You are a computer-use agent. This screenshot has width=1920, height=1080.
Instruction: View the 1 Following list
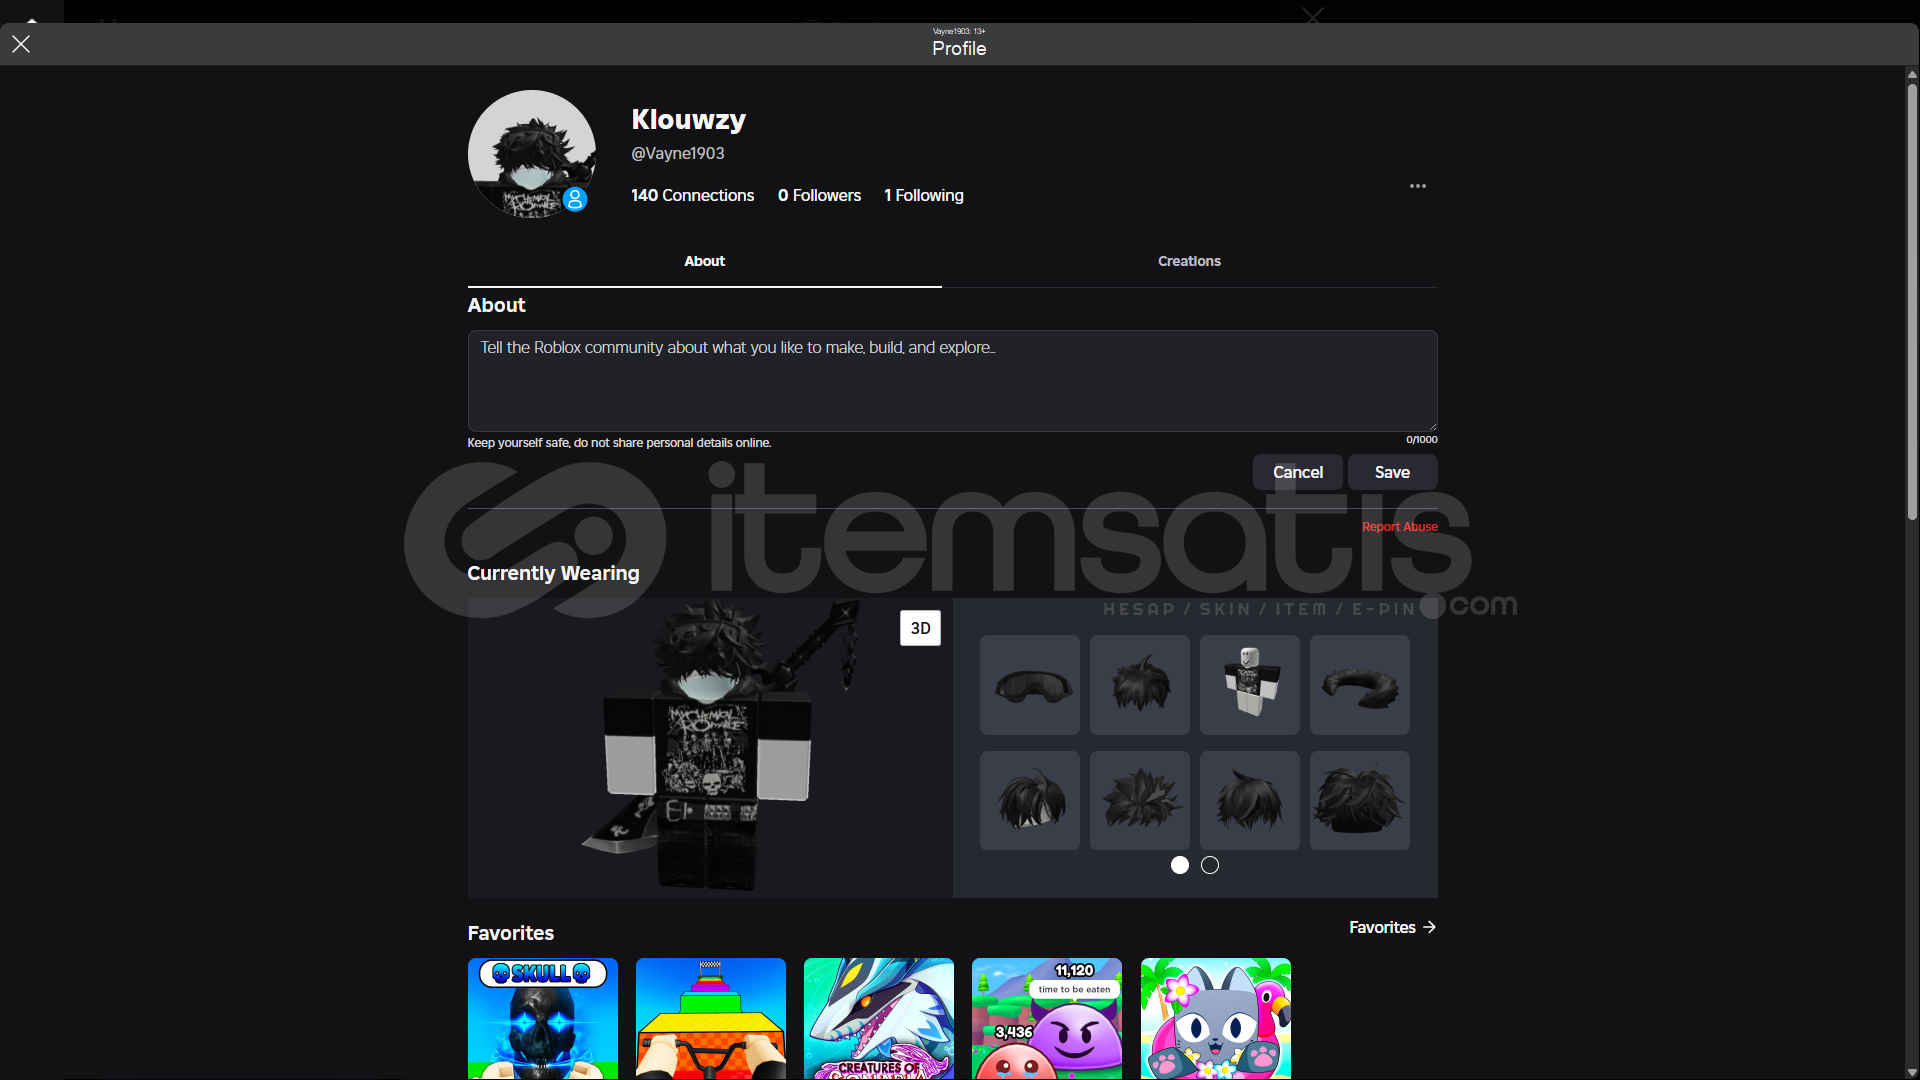click(x=923, y=195)
